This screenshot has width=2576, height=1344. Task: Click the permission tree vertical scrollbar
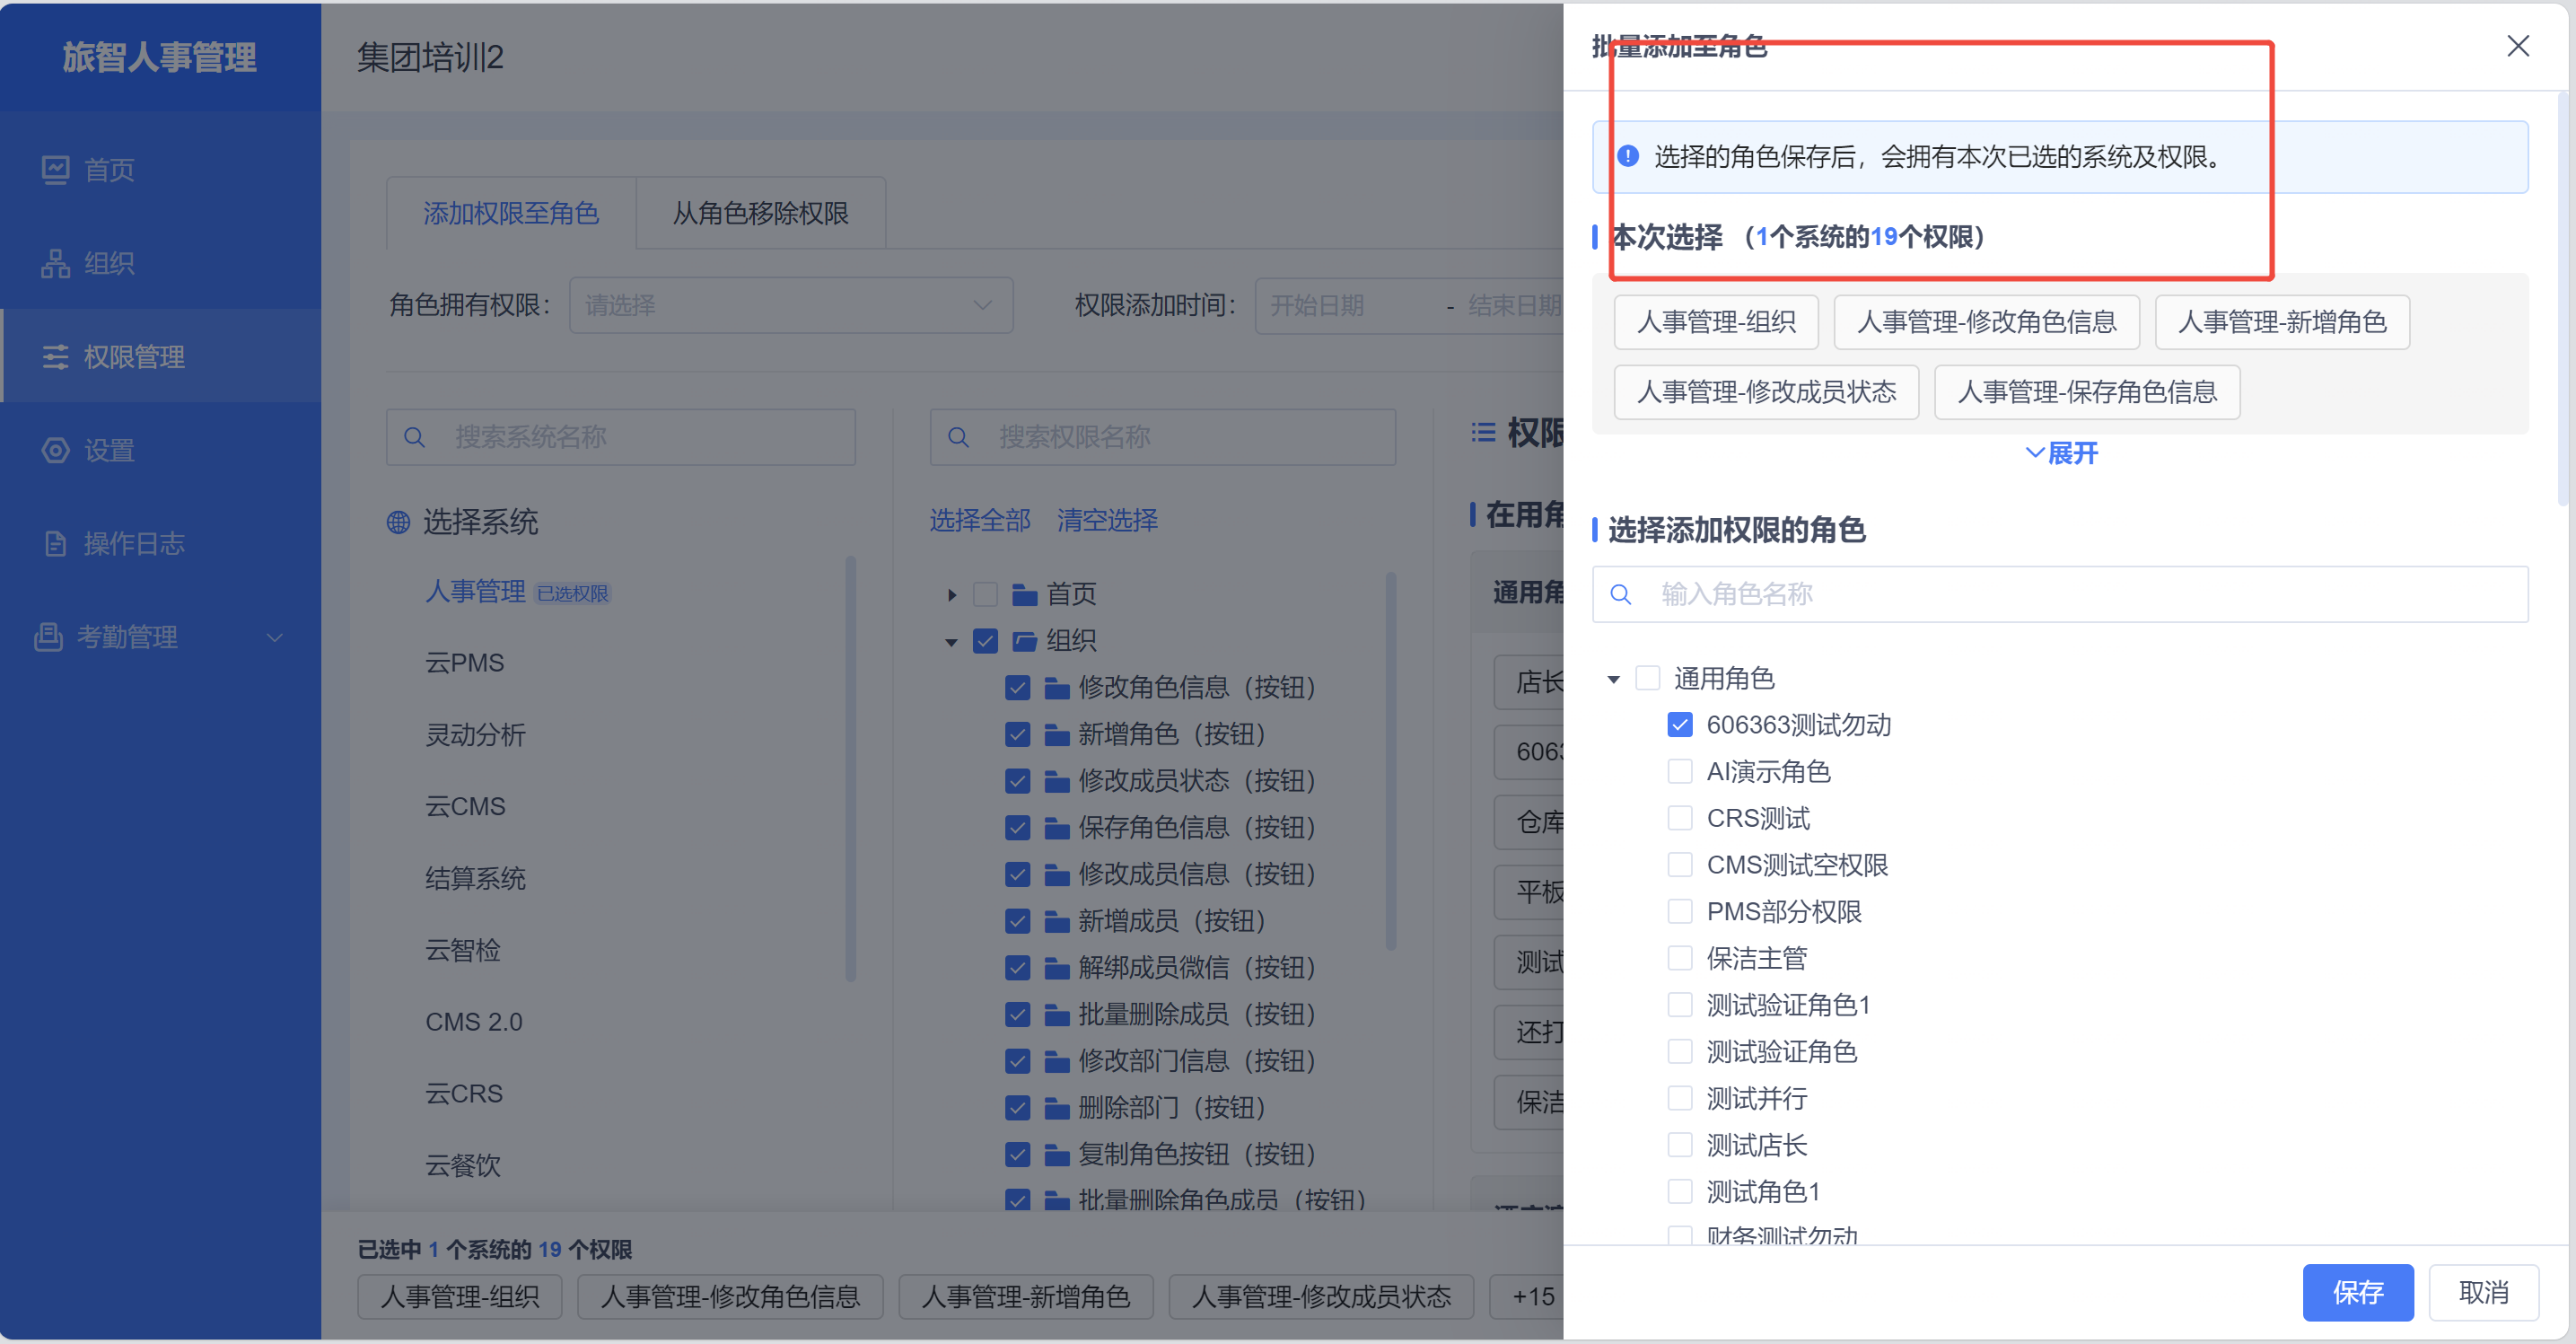click(x=1391, y=760)
